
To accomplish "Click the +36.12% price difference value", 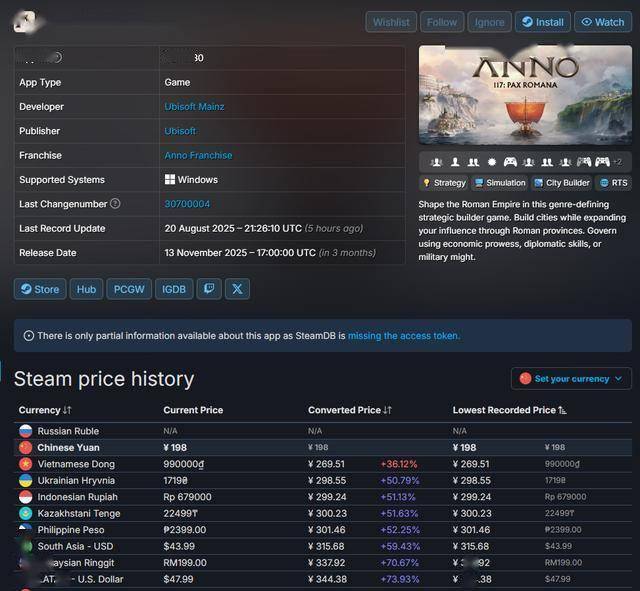I will [x=399, y=464].
